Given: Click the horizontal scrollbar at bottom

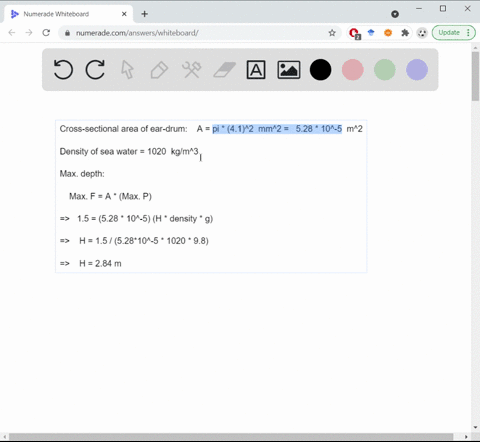Looking at the screenshot, I should (x=231, y=437).
